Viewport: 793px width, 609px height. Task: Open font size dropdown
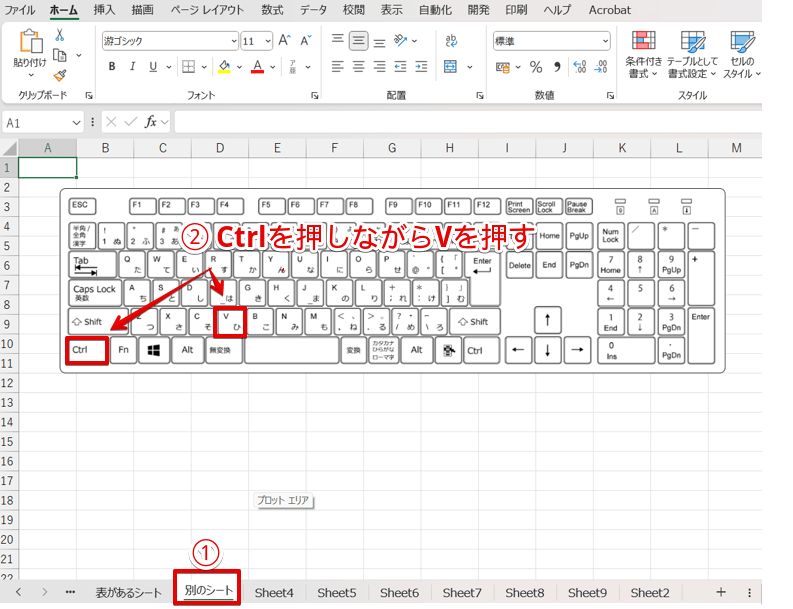(268, 41)
